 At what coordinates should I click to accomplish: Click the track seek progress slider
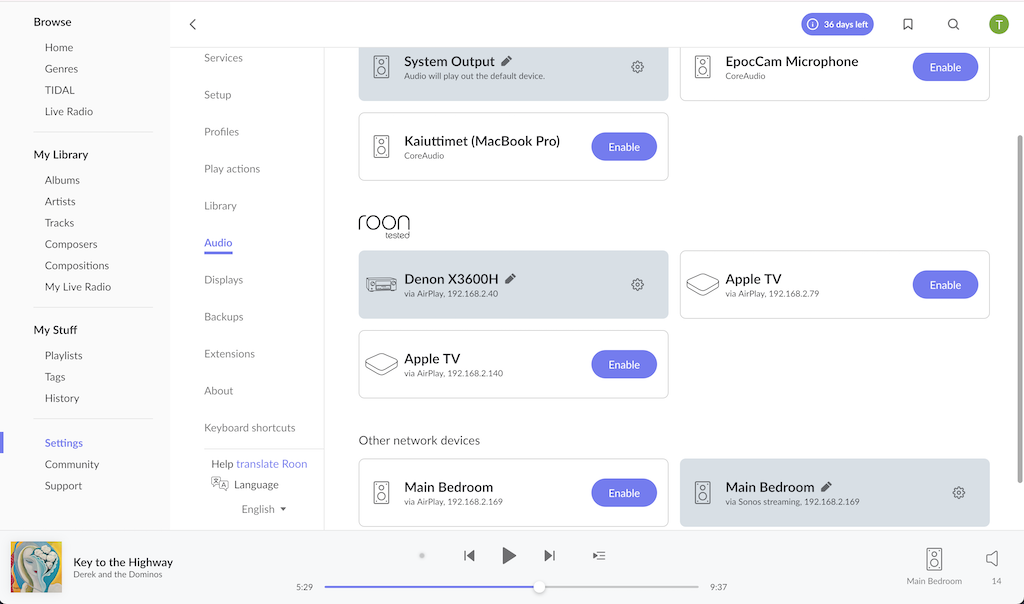(x=511, y=587)
